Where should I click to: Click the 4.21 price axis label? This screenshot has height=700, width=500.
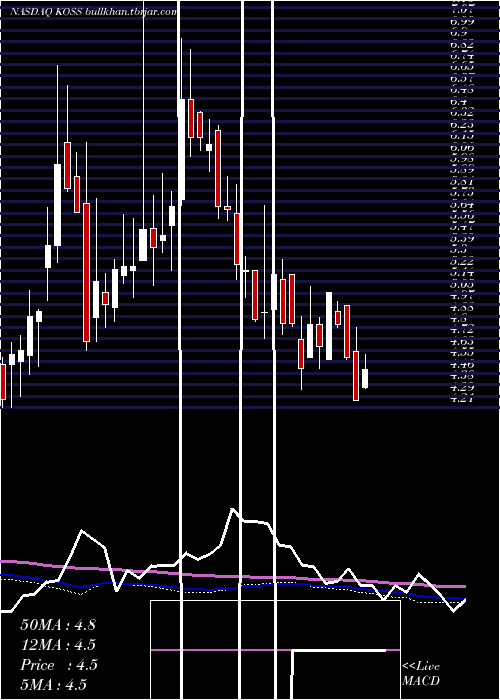tap(462, 399)
